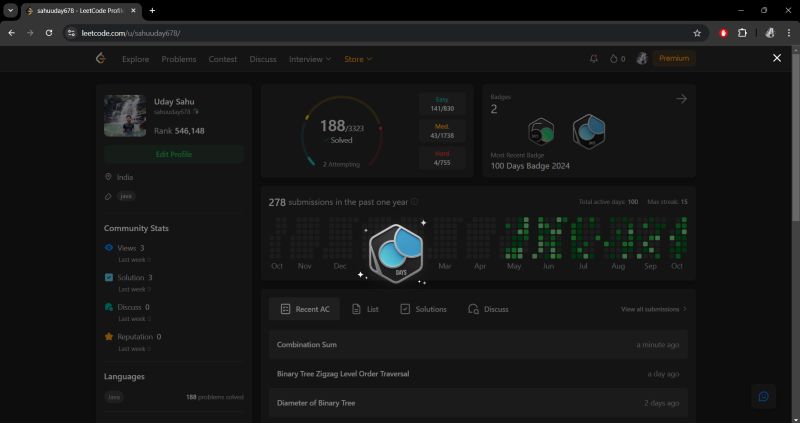Open the Contest page
The width and height of the screenshot is (800, 423).
click(x=222, y=59)
